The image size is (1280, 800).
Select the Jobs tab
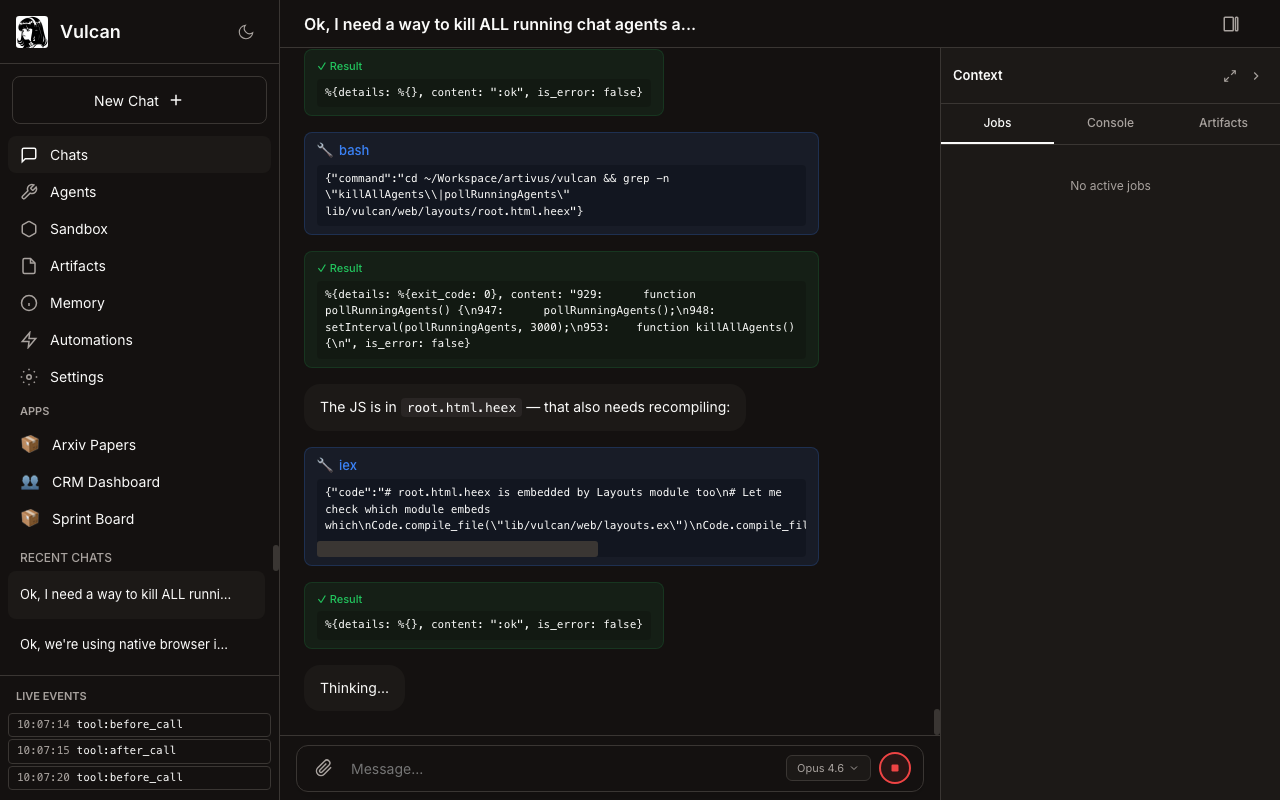click(997, 123)
